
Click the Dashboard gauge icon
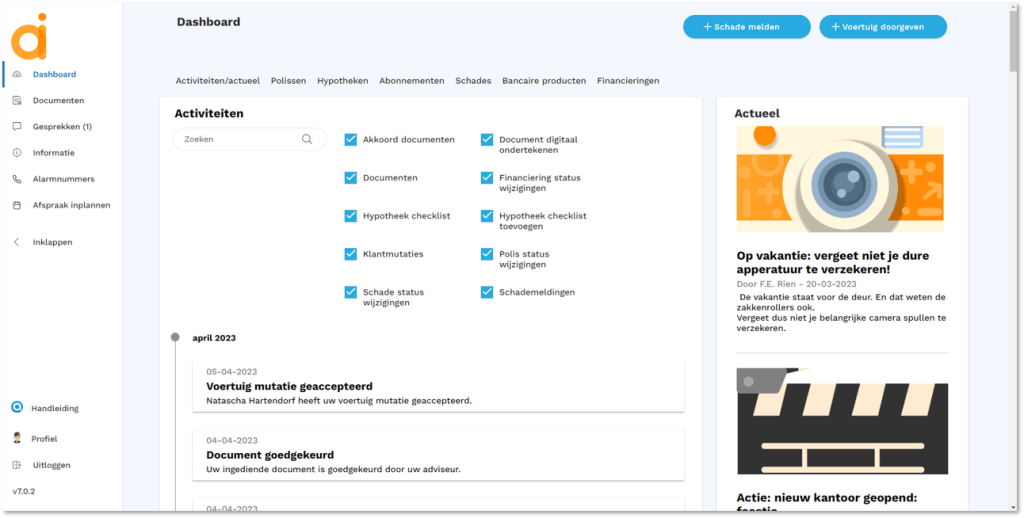coord(17,74)
